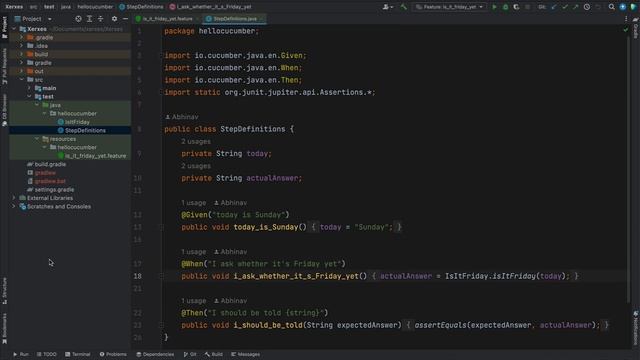Screen dimensions: 640x360
Task: Toggle the Bookmarks sidebar button
Action: (4, 328)
